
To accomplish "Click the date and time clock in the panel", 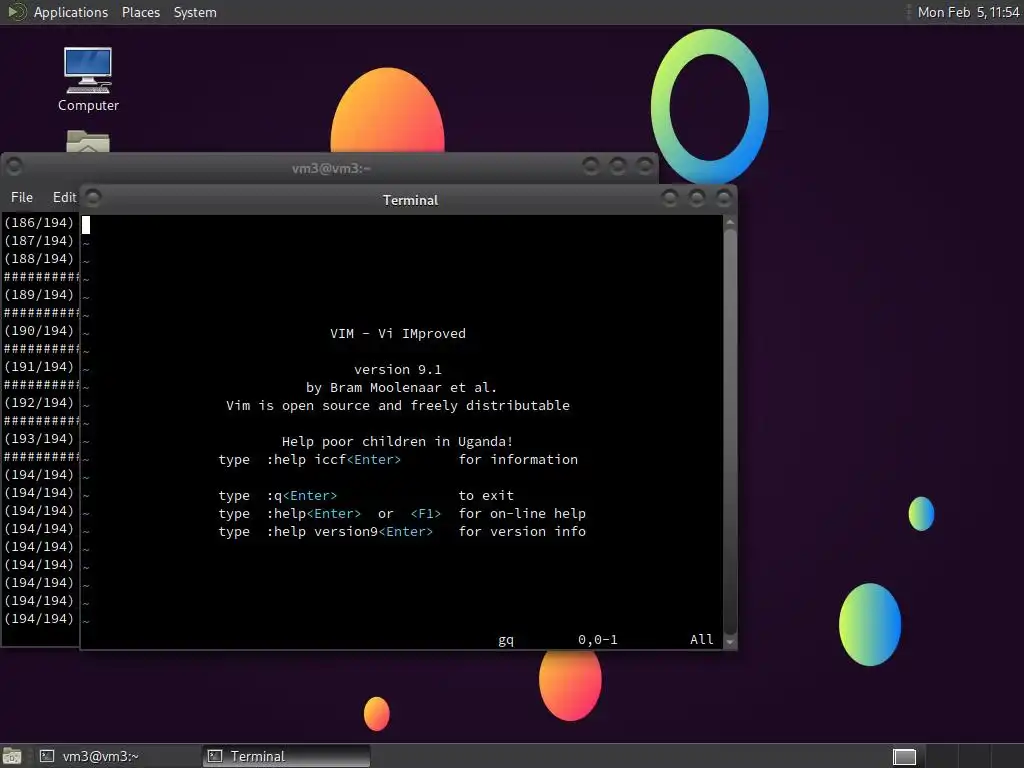I will 968,12.
